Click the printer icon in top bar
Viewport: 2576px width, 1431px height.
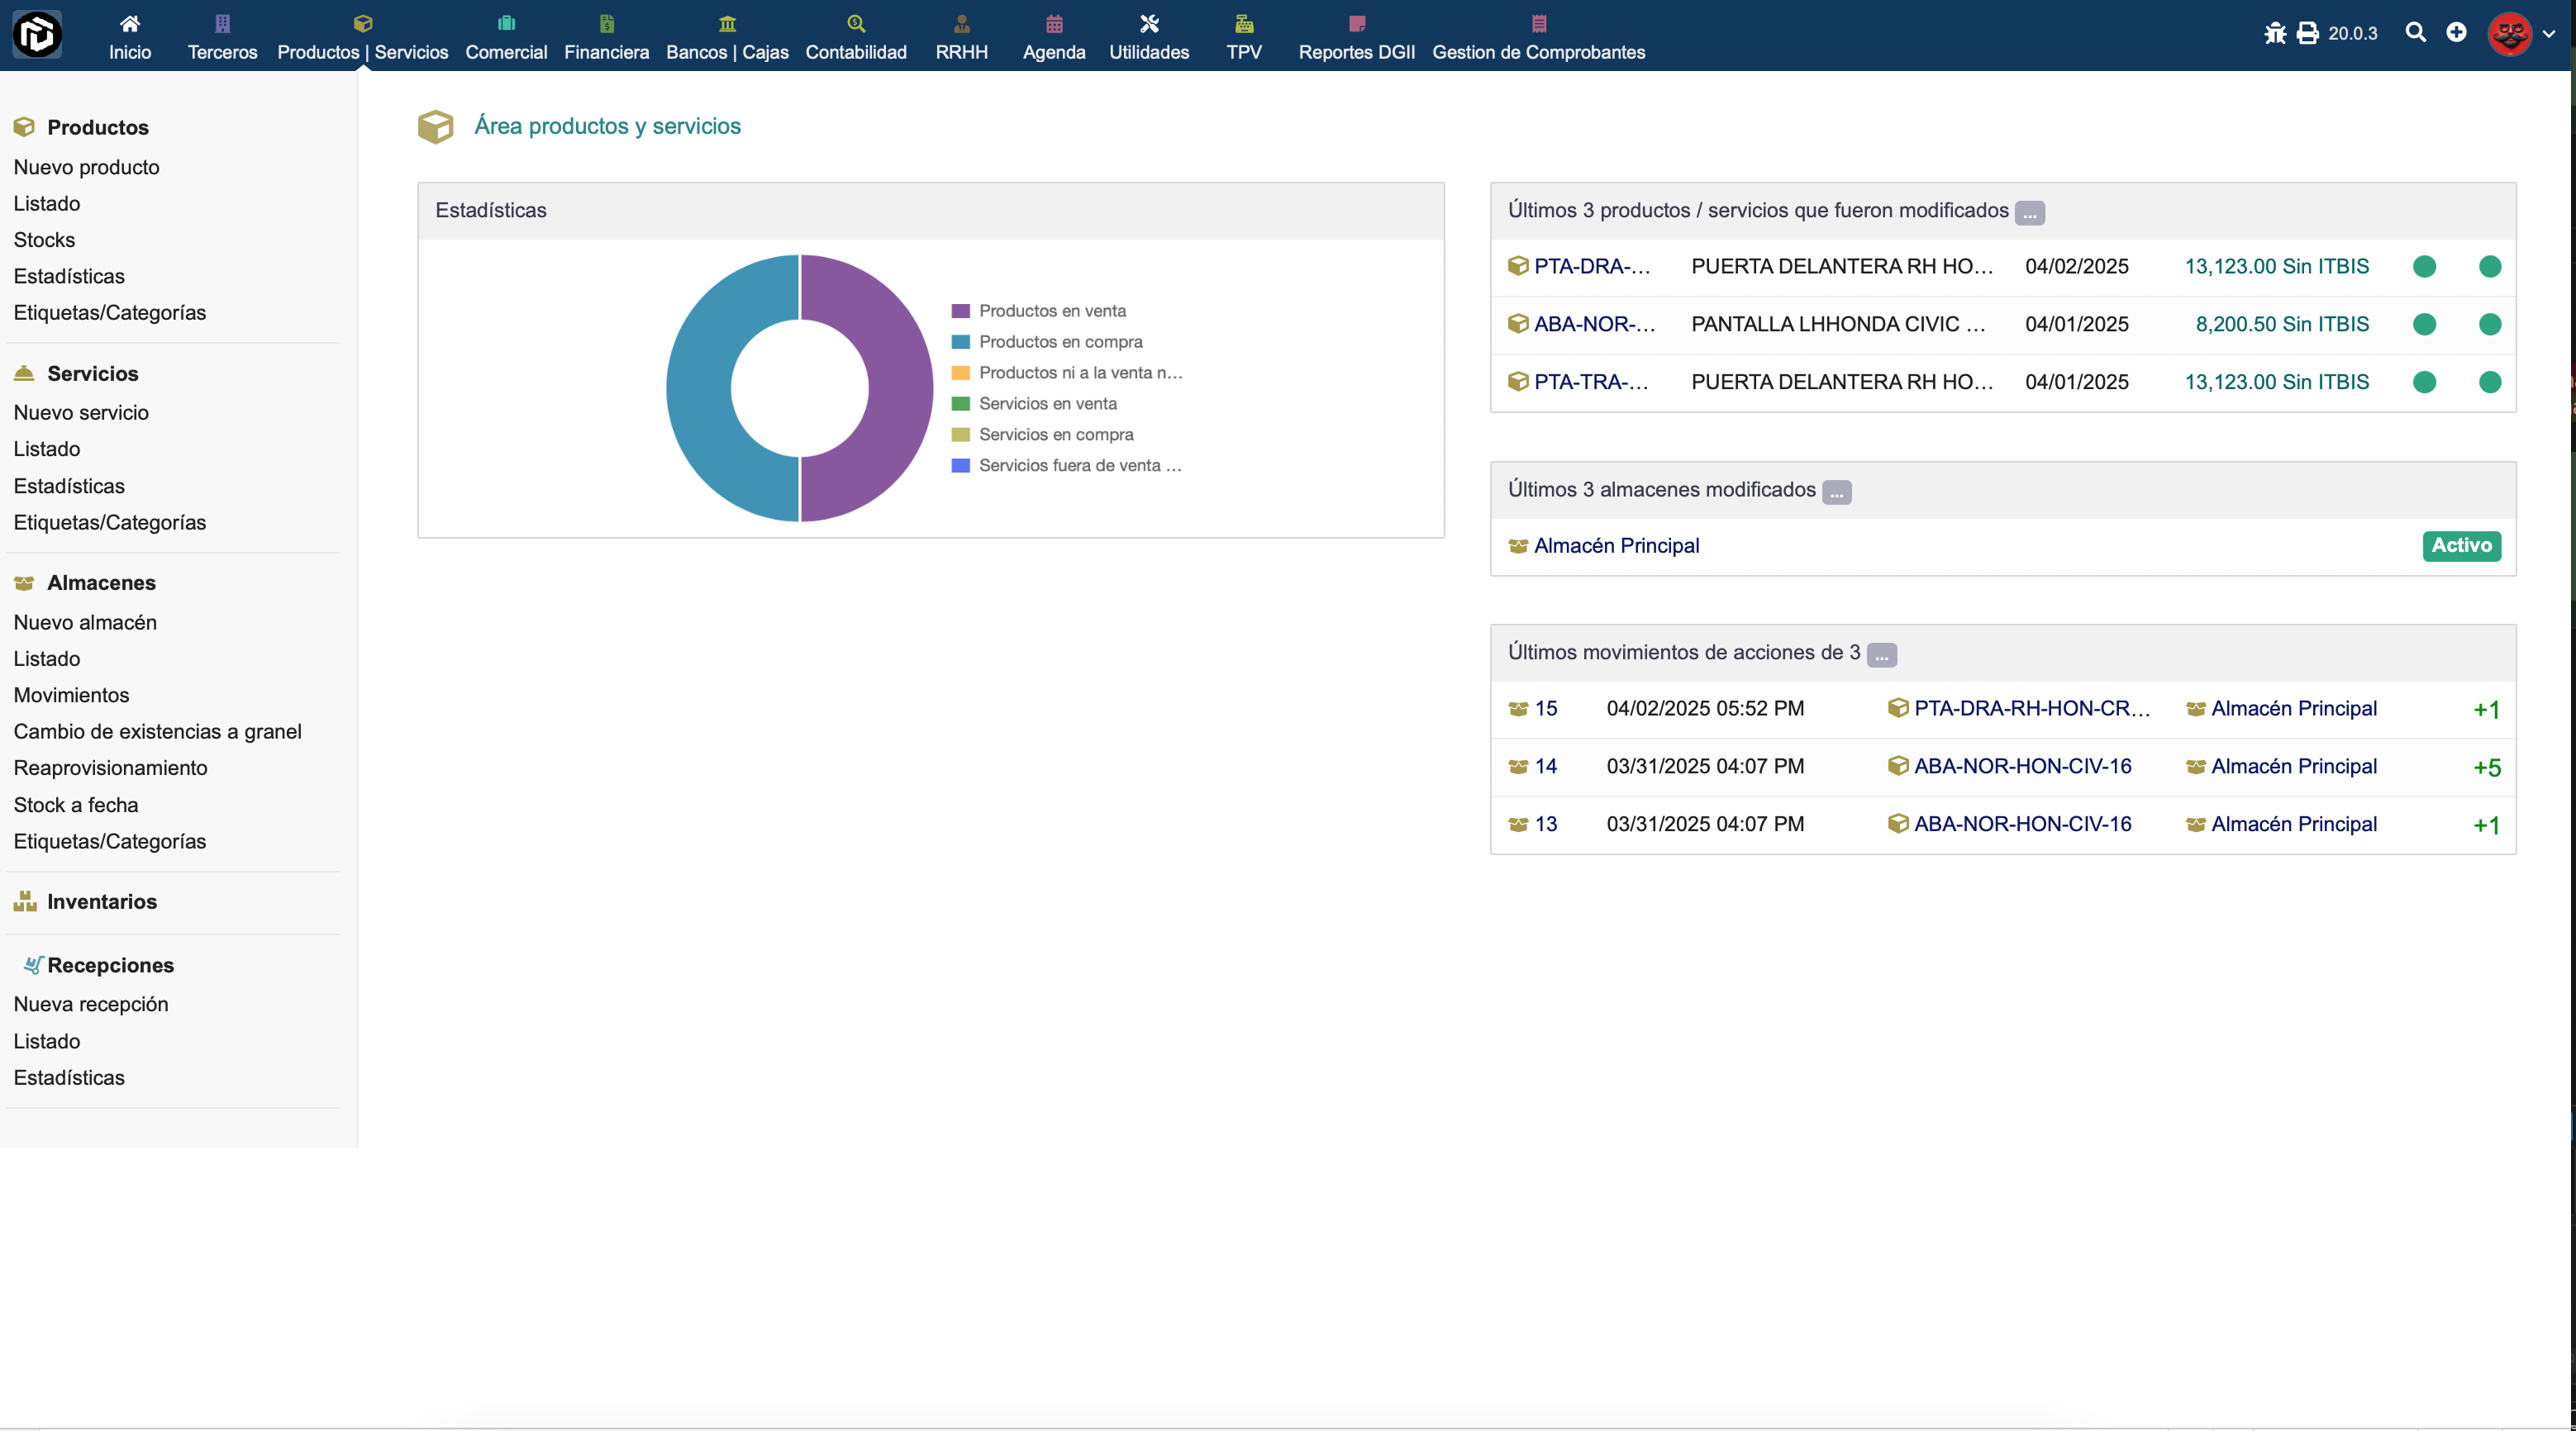2308,33
